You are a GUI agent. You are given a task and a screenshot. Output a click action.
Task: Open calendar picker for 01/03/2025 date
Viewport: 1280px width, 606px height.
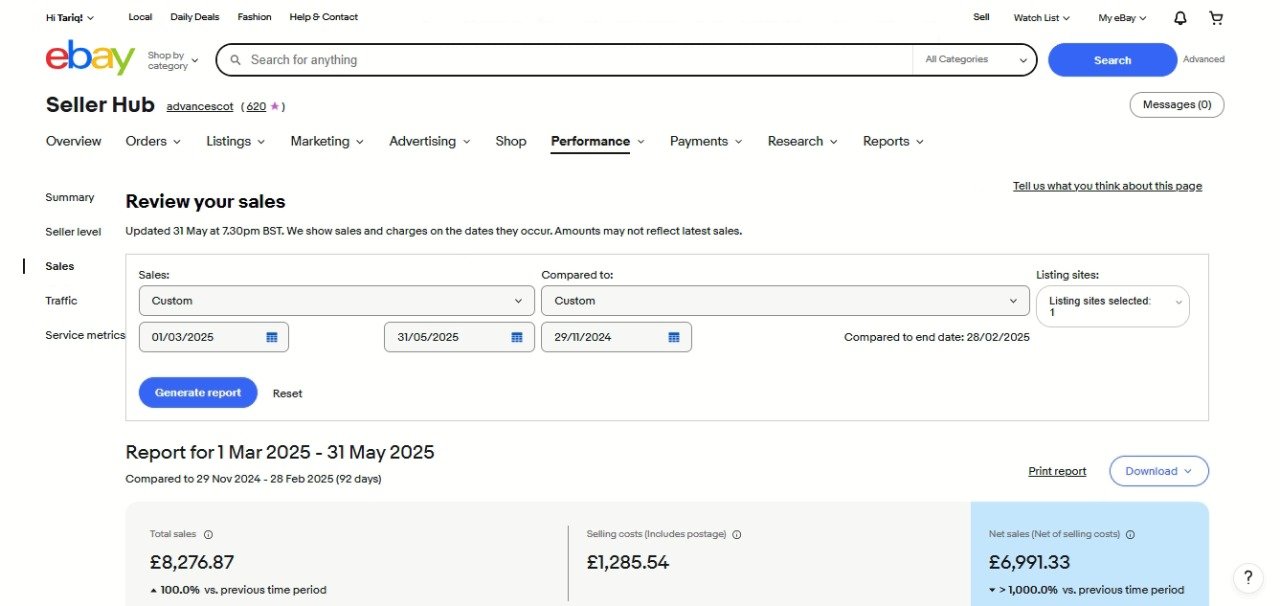(x=271, y=337)
